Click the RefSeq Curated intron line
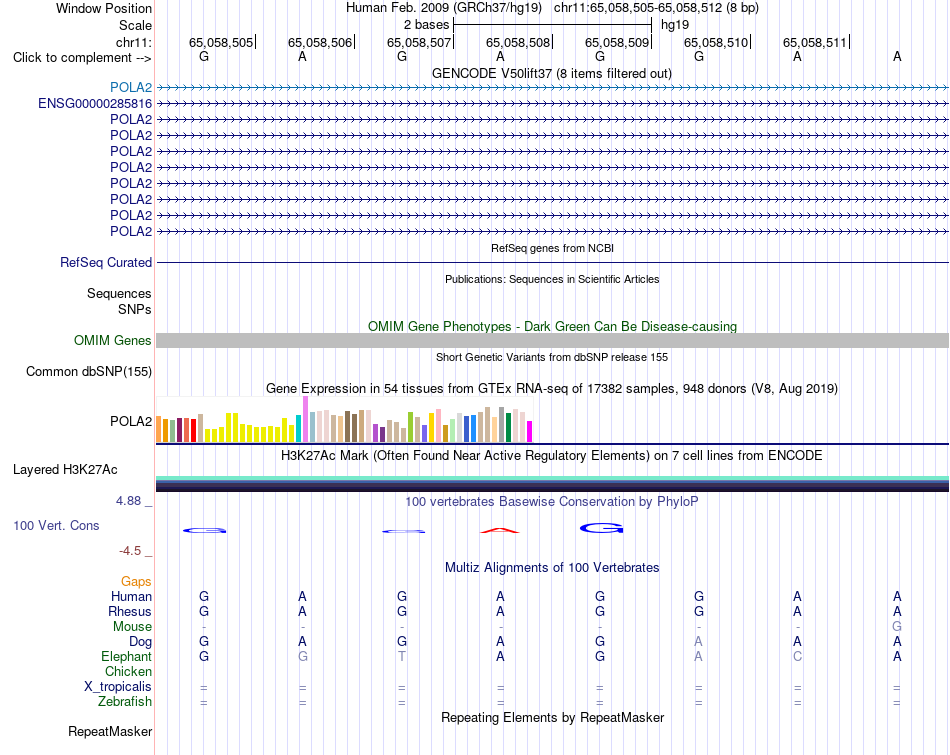The image size is (950, 755). click(552, 262)
